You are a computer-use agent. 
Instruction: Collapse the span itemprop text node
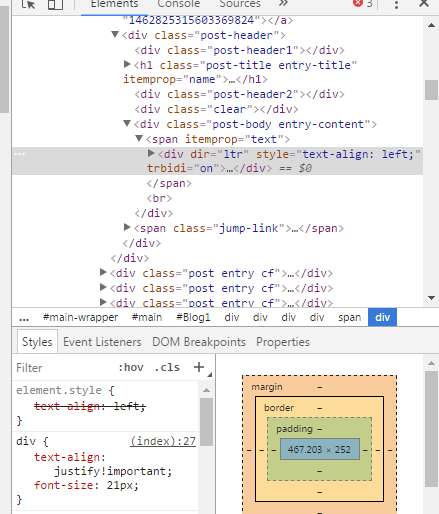click(x=139, y=138)
